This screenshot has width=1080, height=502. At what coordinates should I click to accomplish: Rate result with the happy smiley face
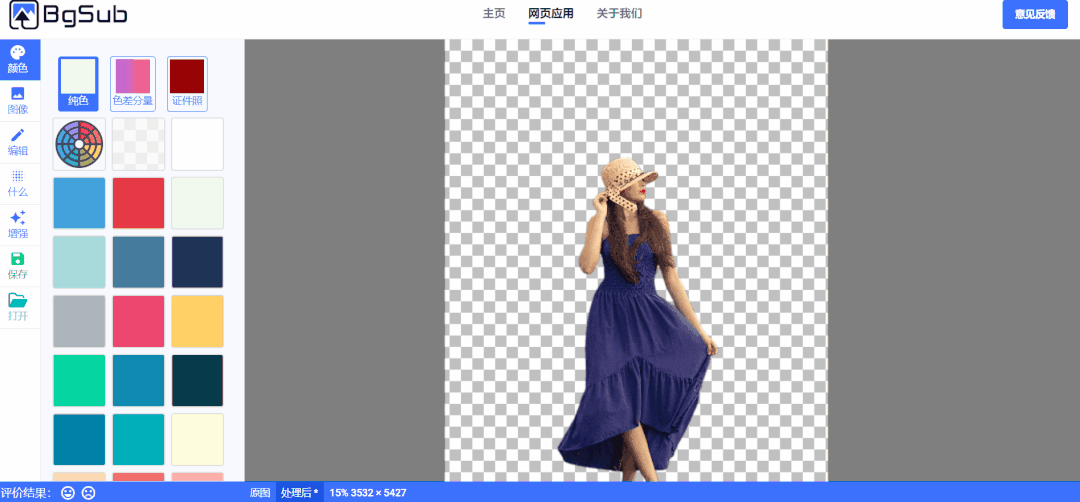pos(68,493)
